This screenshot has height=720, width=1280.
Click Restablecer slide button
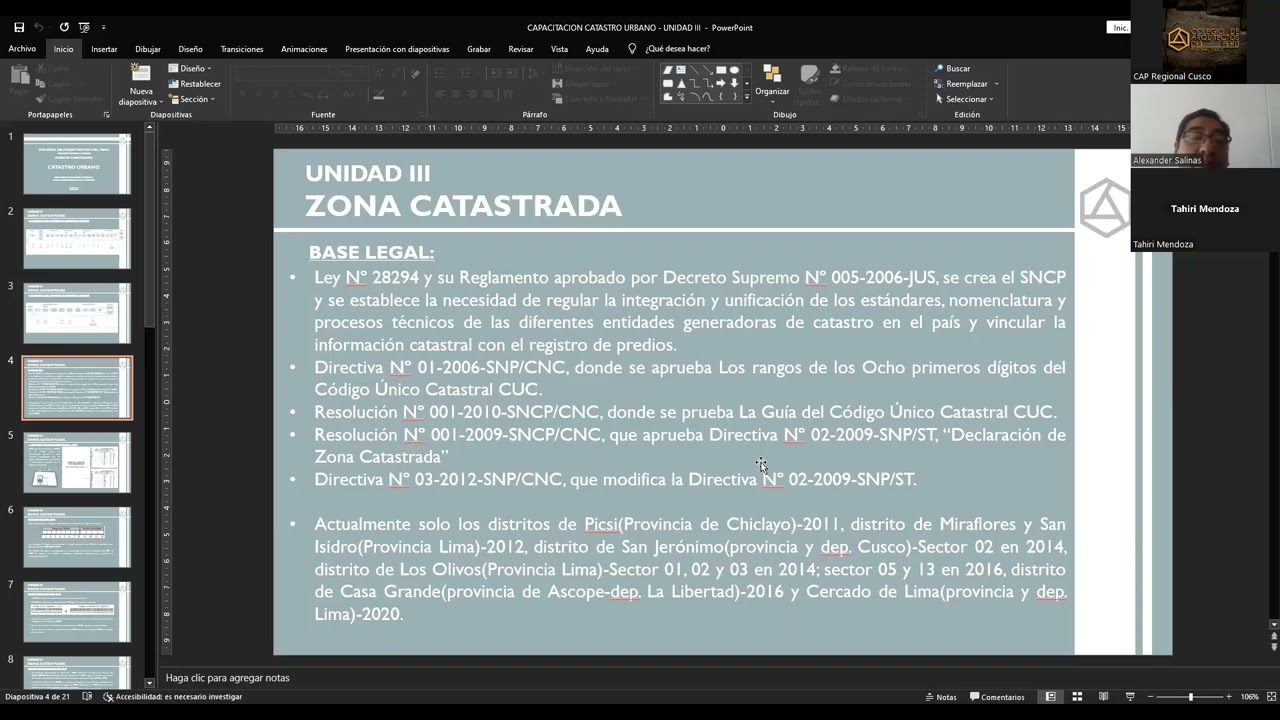coord(194,84)
